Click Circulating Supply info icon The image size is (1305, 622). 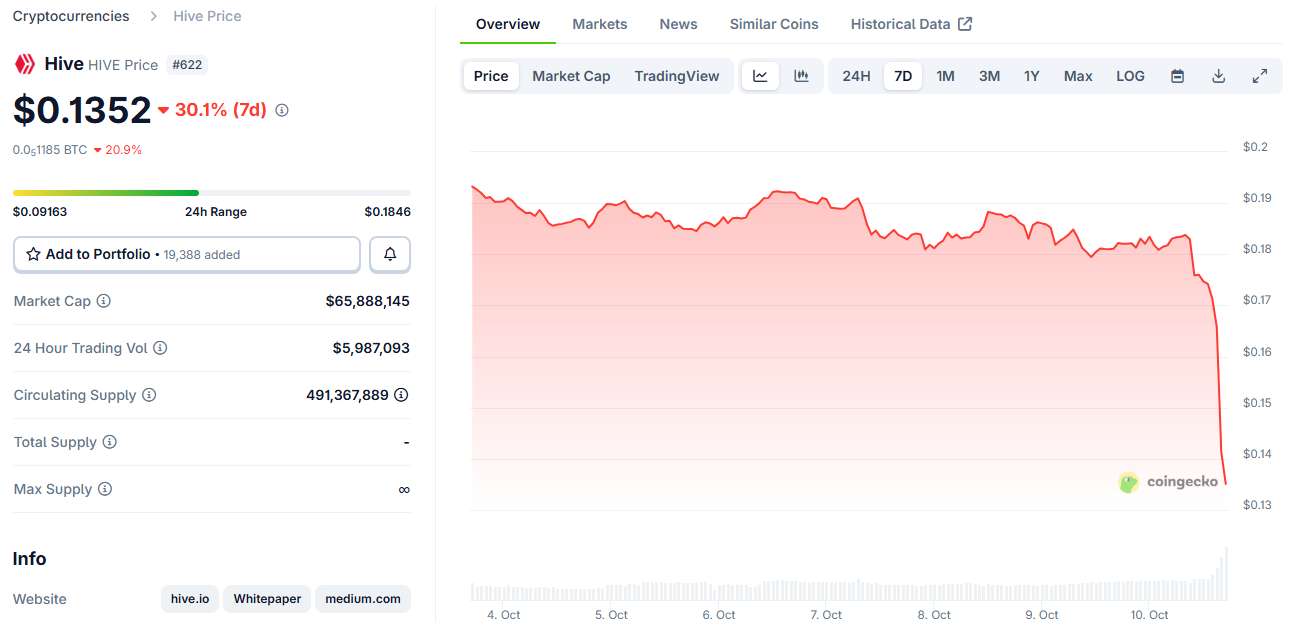149,395
